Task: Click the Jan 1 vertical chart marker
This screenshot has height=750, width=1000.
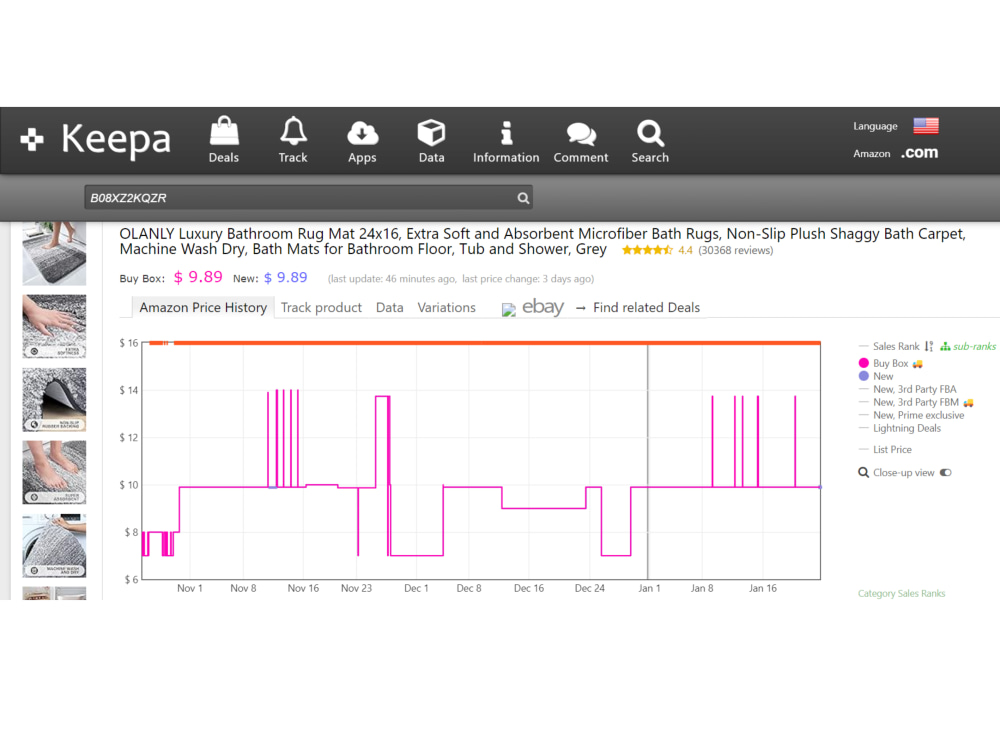Action: [648, 461]
